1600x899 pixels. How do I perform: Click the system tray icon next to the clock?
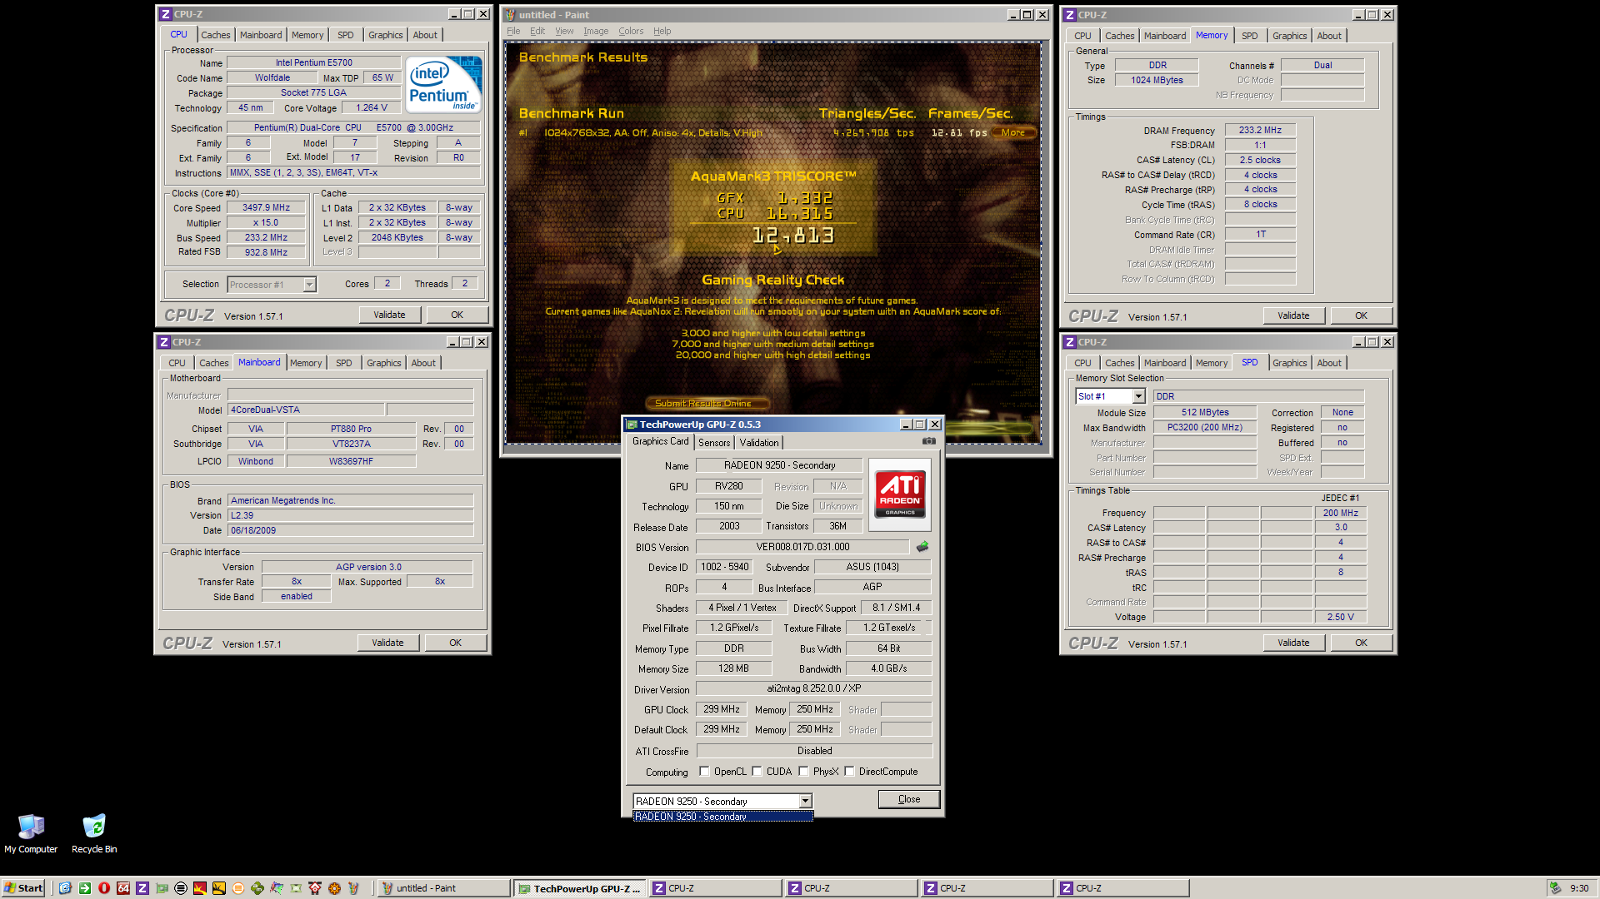(x=1555, y=888)
